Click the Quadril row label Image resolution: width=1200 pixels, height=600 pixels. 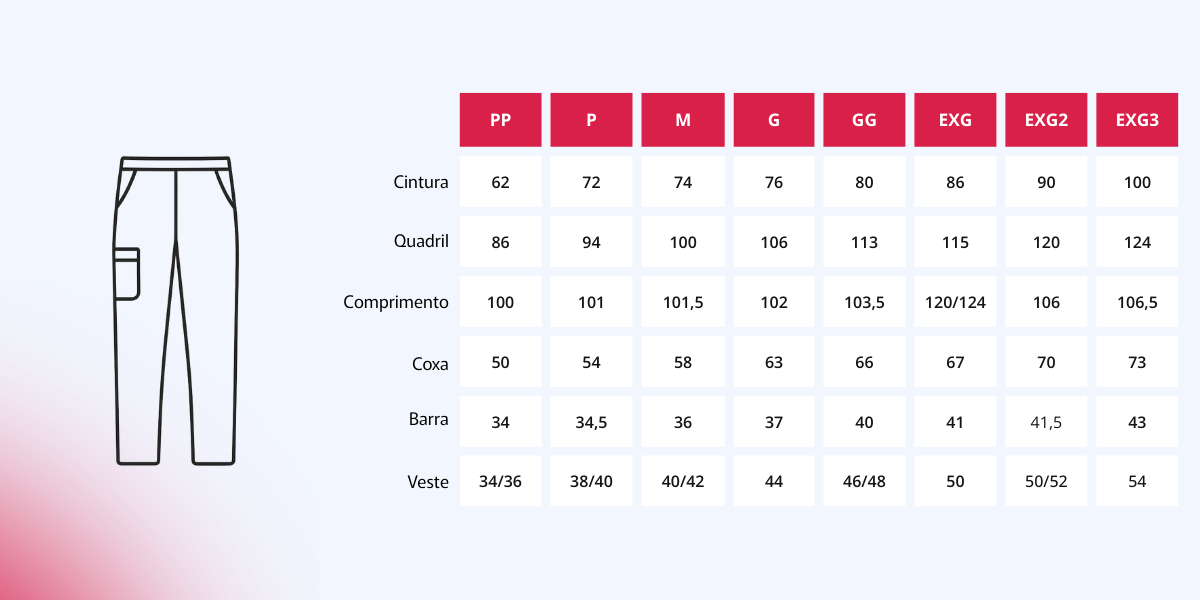(422, 241)
